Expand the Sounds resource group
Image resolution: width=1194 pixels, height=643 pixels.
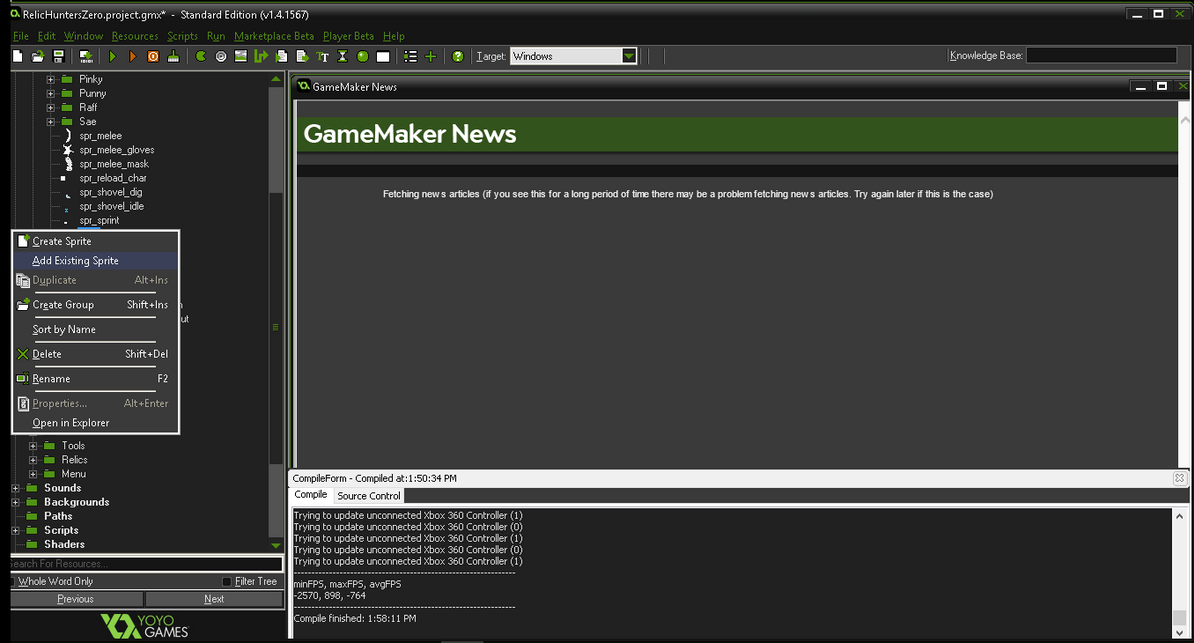pyautogui.click(x=15, y=488)
